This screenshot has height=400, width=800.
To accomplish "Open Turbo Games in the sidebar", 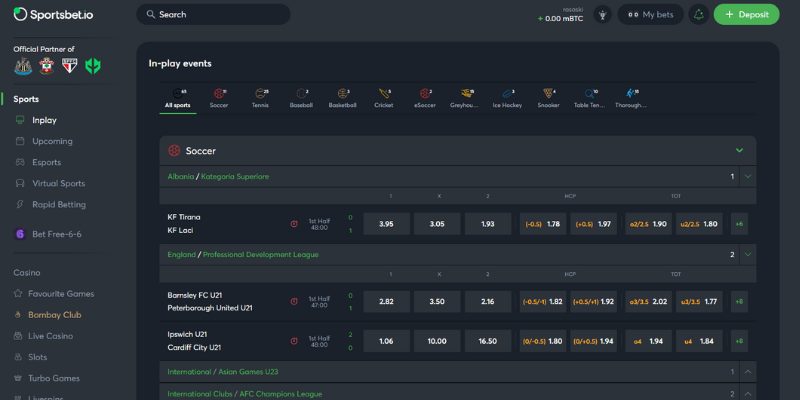I will [x=53, y=378].
